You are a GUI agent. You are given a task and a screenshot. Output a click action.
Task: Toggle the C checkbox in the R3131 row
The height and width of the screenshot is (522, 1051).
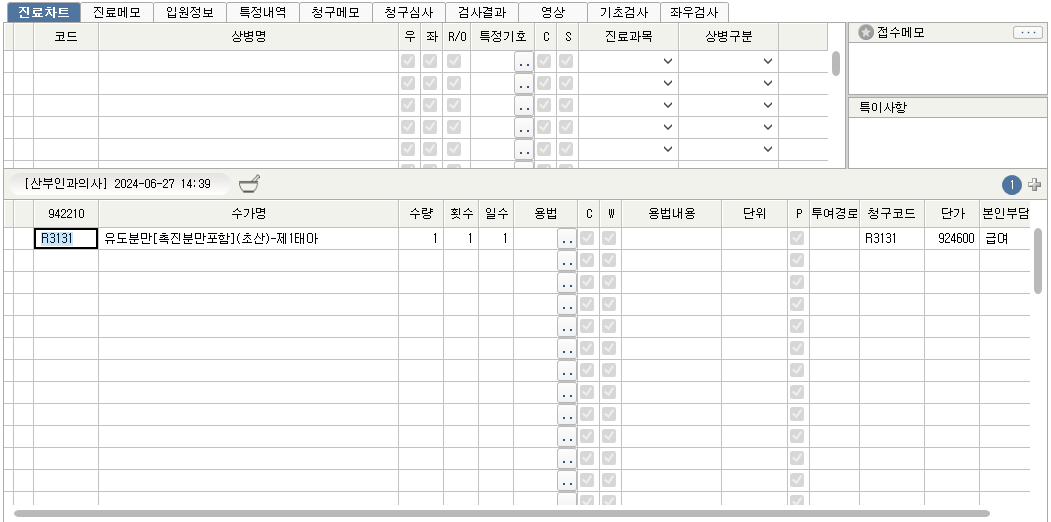click(587, 239)
